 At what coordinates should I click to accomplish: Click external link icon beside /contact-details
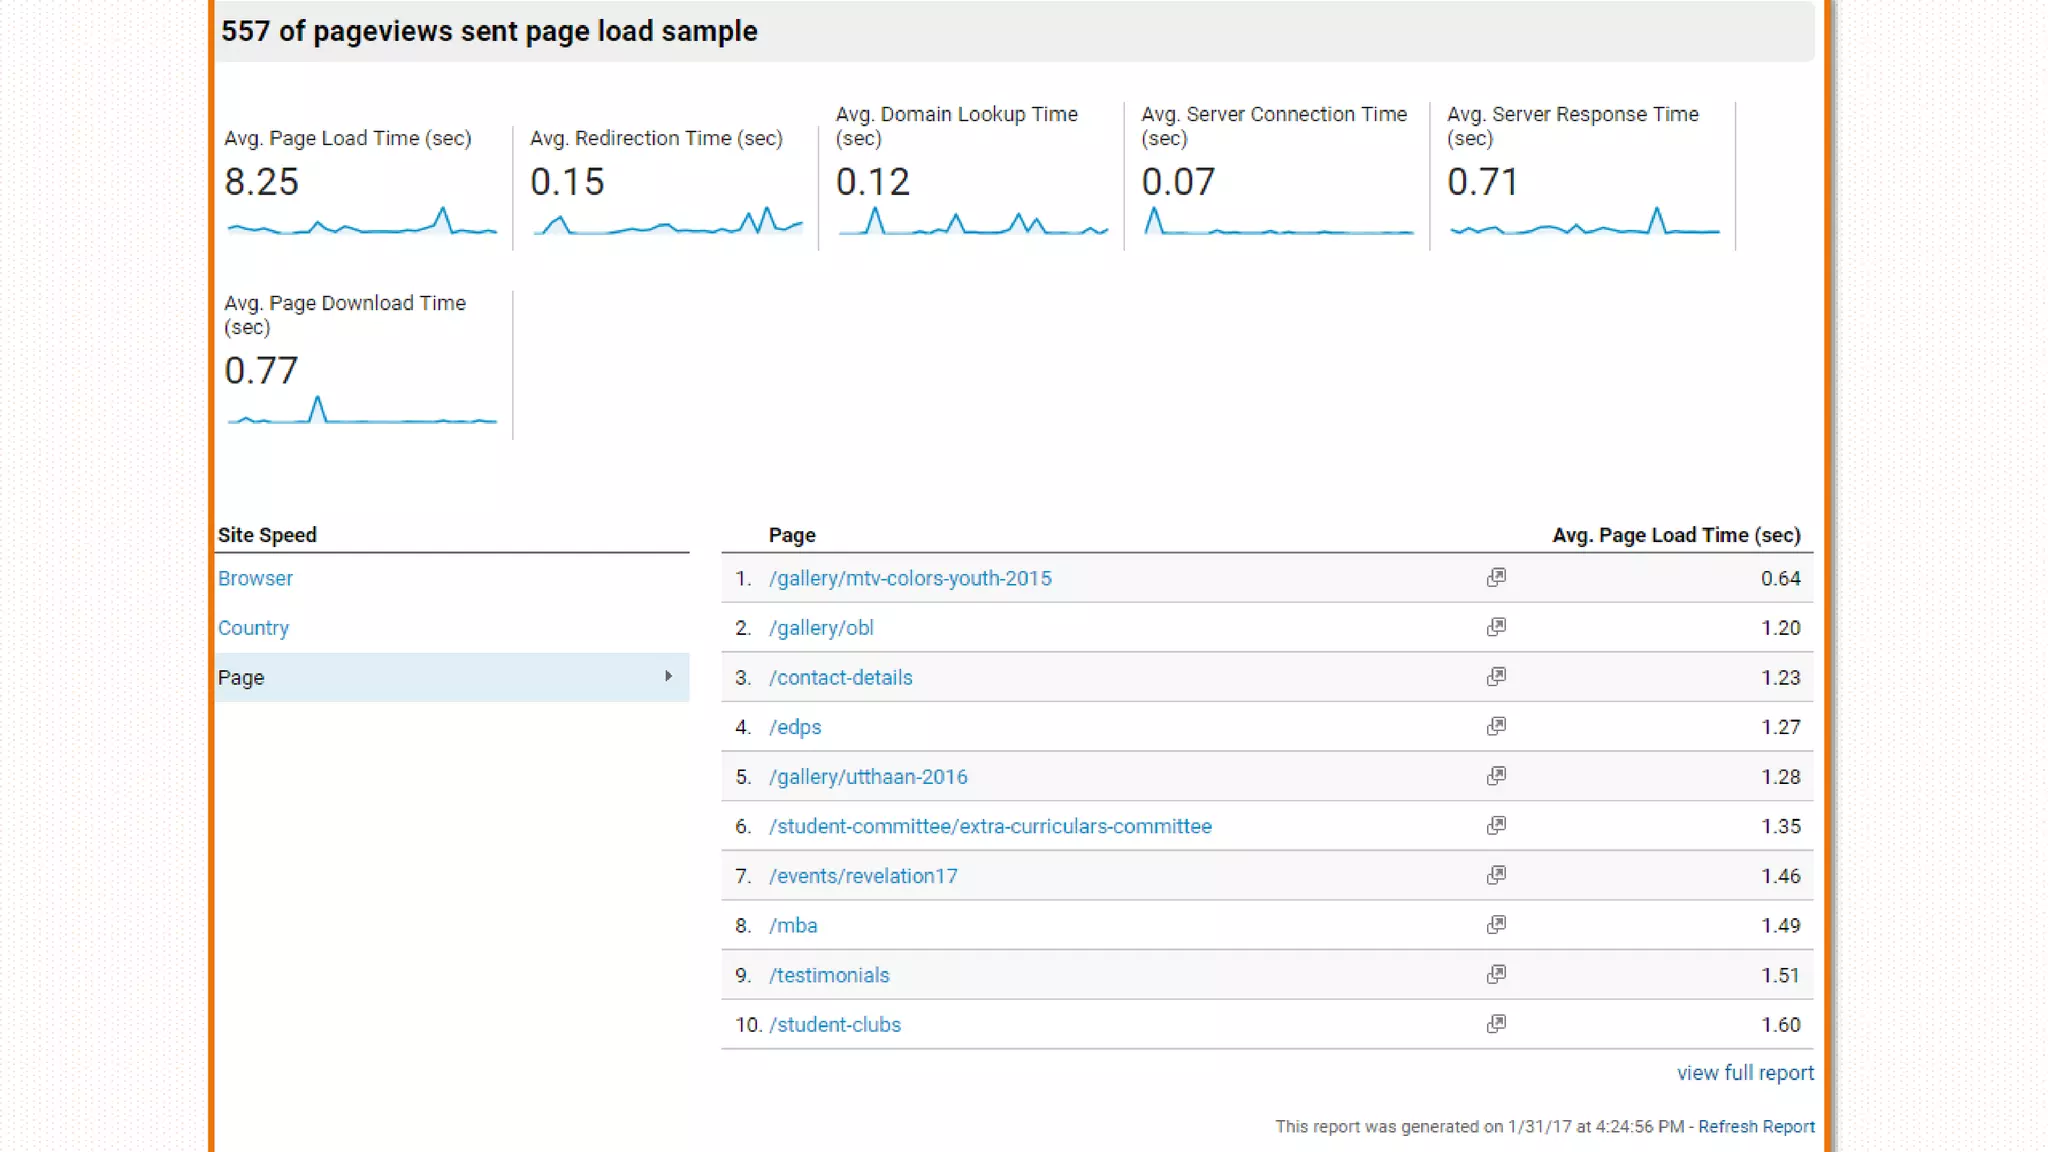point(1496,677)
